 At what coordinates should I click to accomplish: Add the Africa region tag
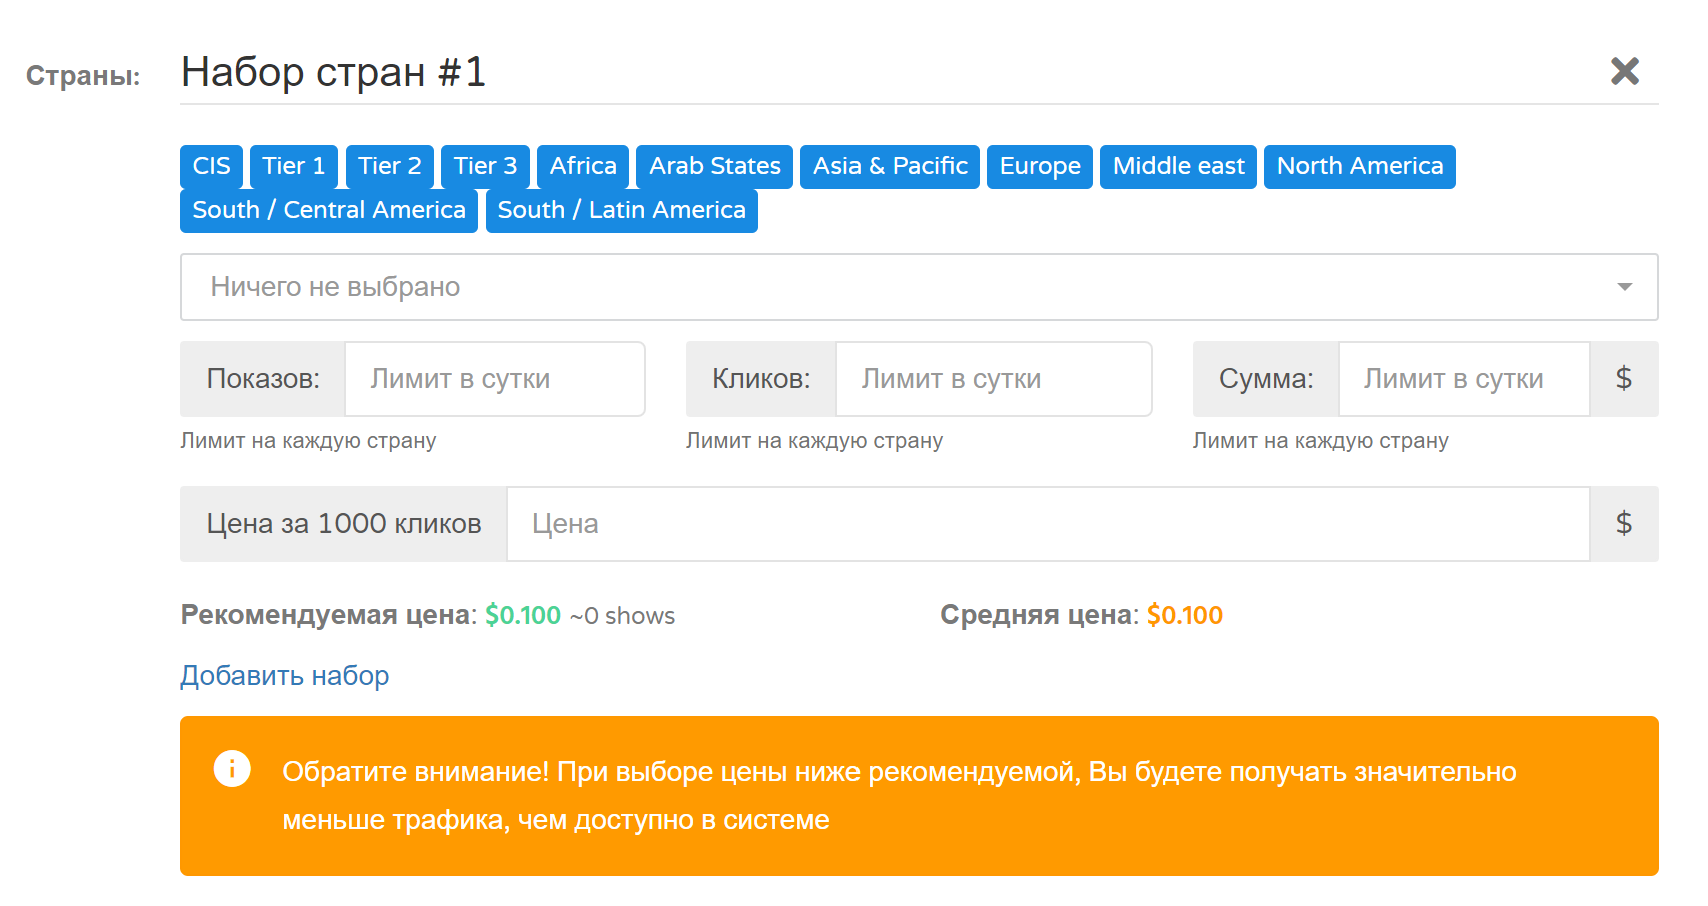tap(582, 166)
